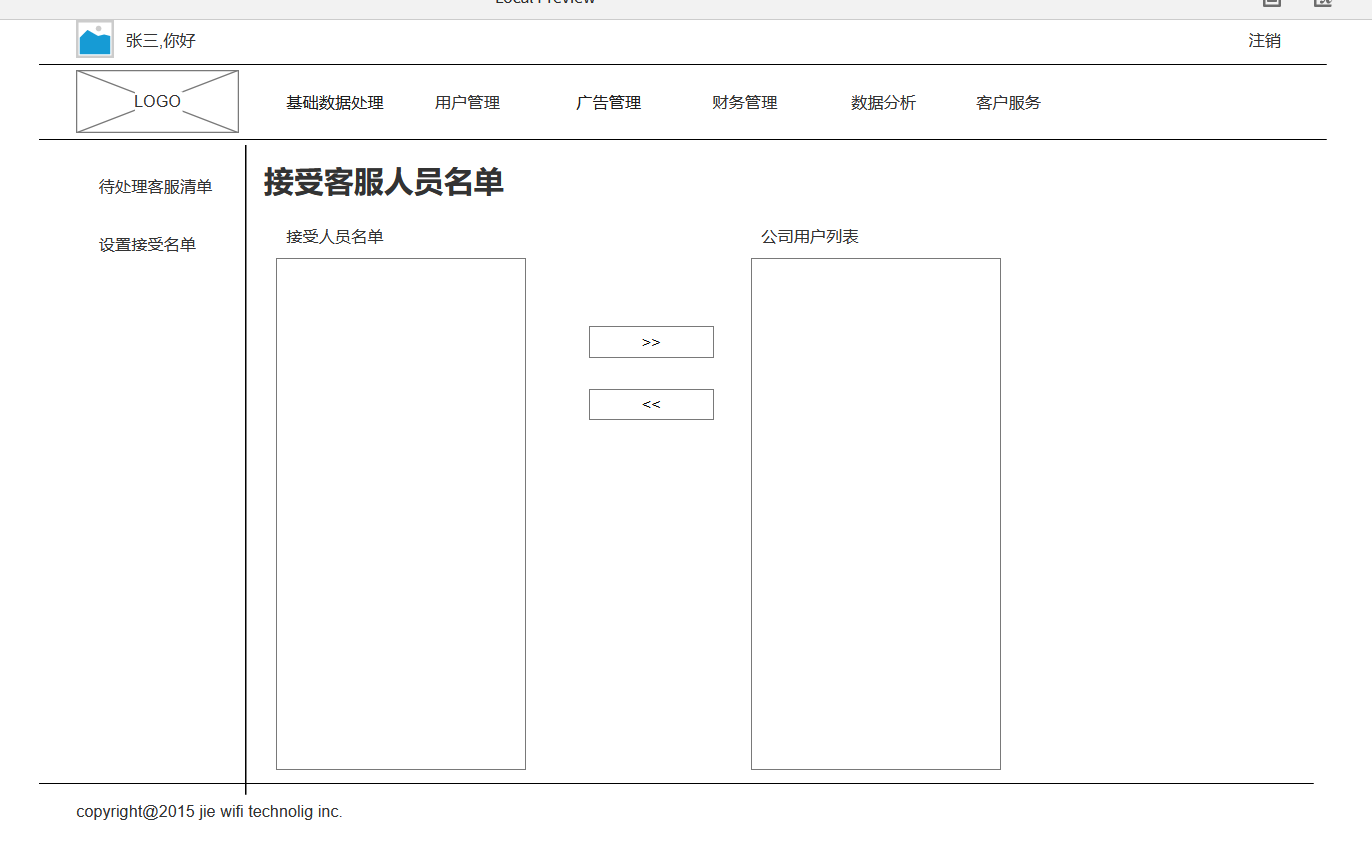1372x851 pixels.
Task: Open the 数据分析 menu
Action: point(883,103)
